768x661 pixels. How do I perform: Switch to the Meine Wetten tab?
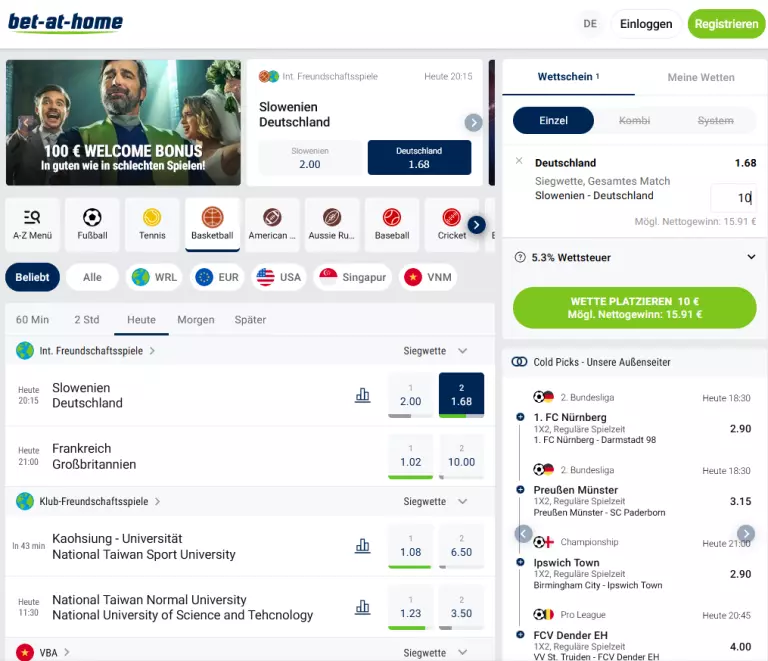pos(701,77)
